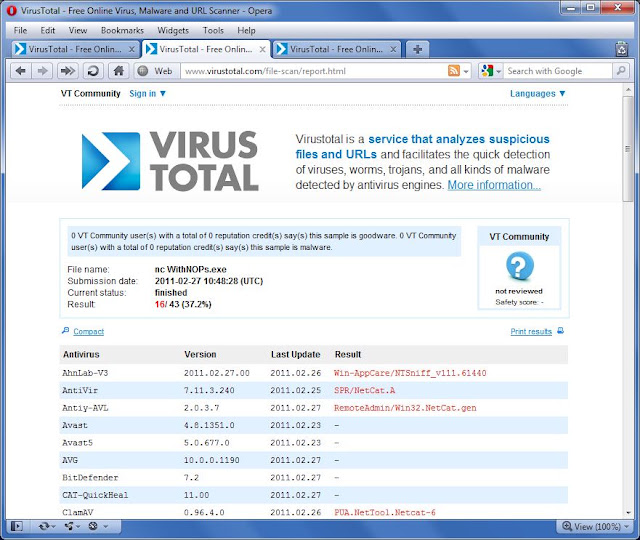The width and height of the screenshot is (640, 540).
Task: Click the BitDefender row name
Action: [x=90, y=478]
